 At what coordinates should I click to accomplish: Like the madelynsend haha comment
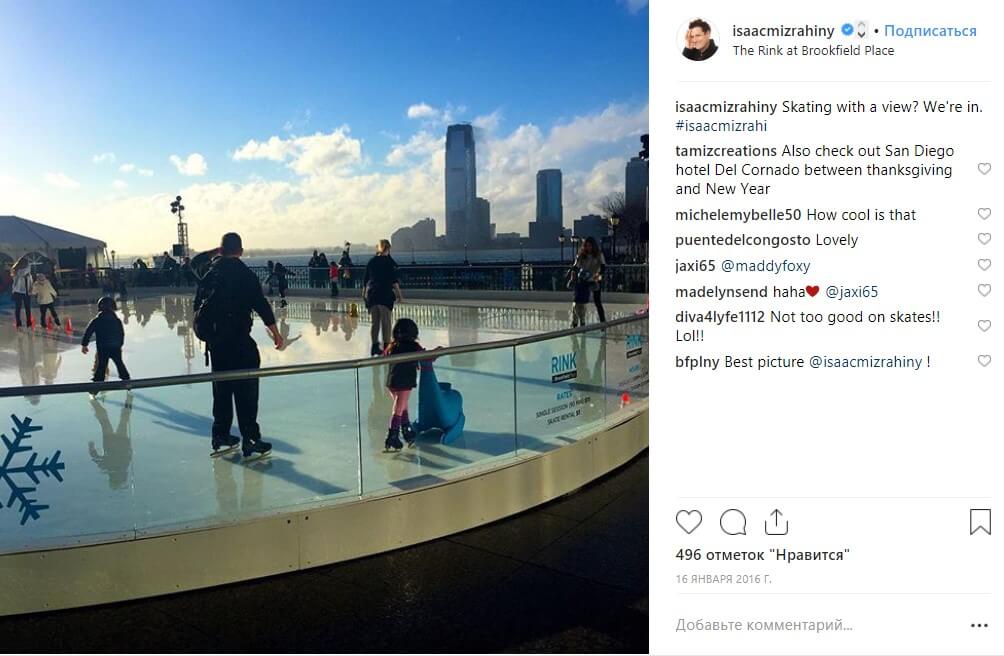click(984, 291)
